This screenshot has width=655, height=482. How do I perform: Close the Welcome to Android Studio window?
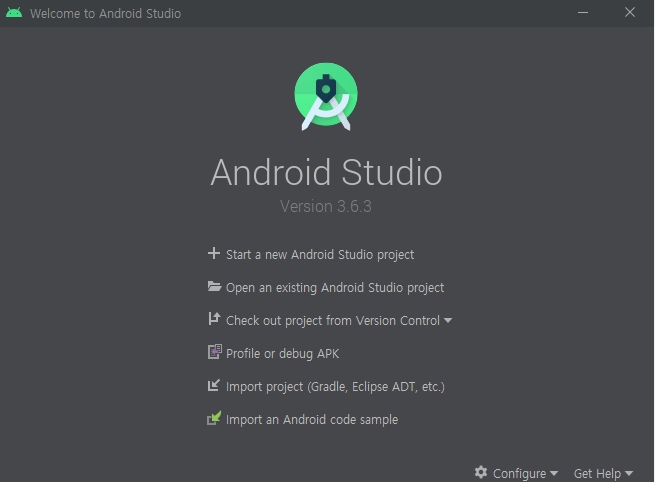[630, 12]
